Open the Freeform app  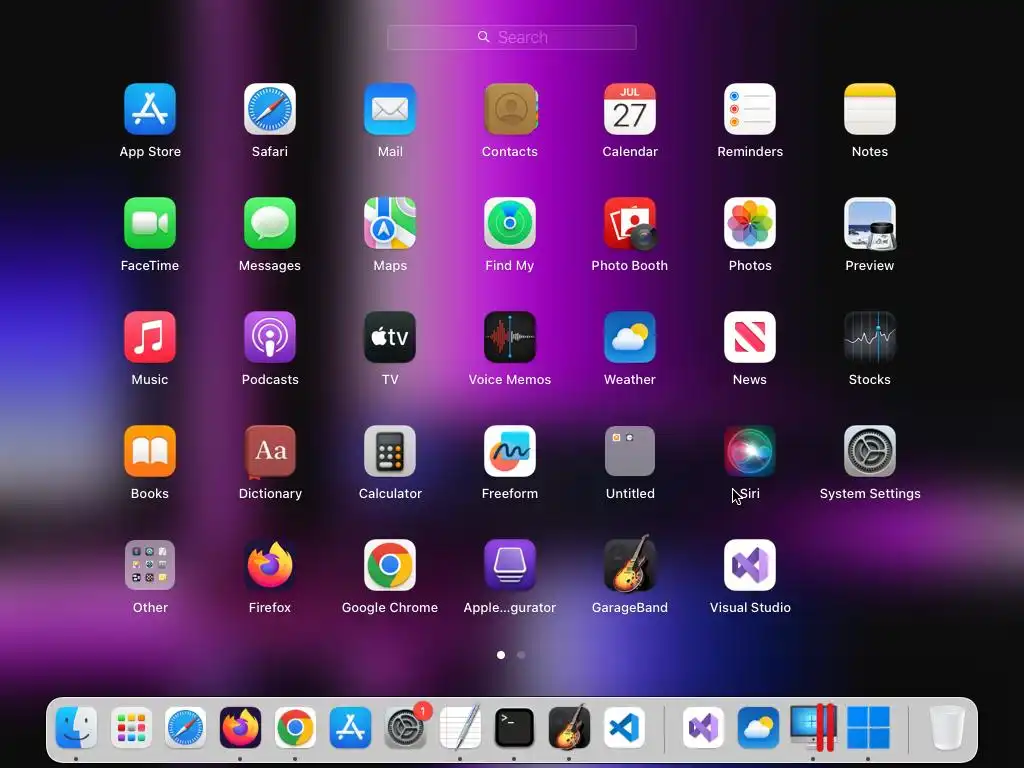pyautogui.click(x=510, y=451)
